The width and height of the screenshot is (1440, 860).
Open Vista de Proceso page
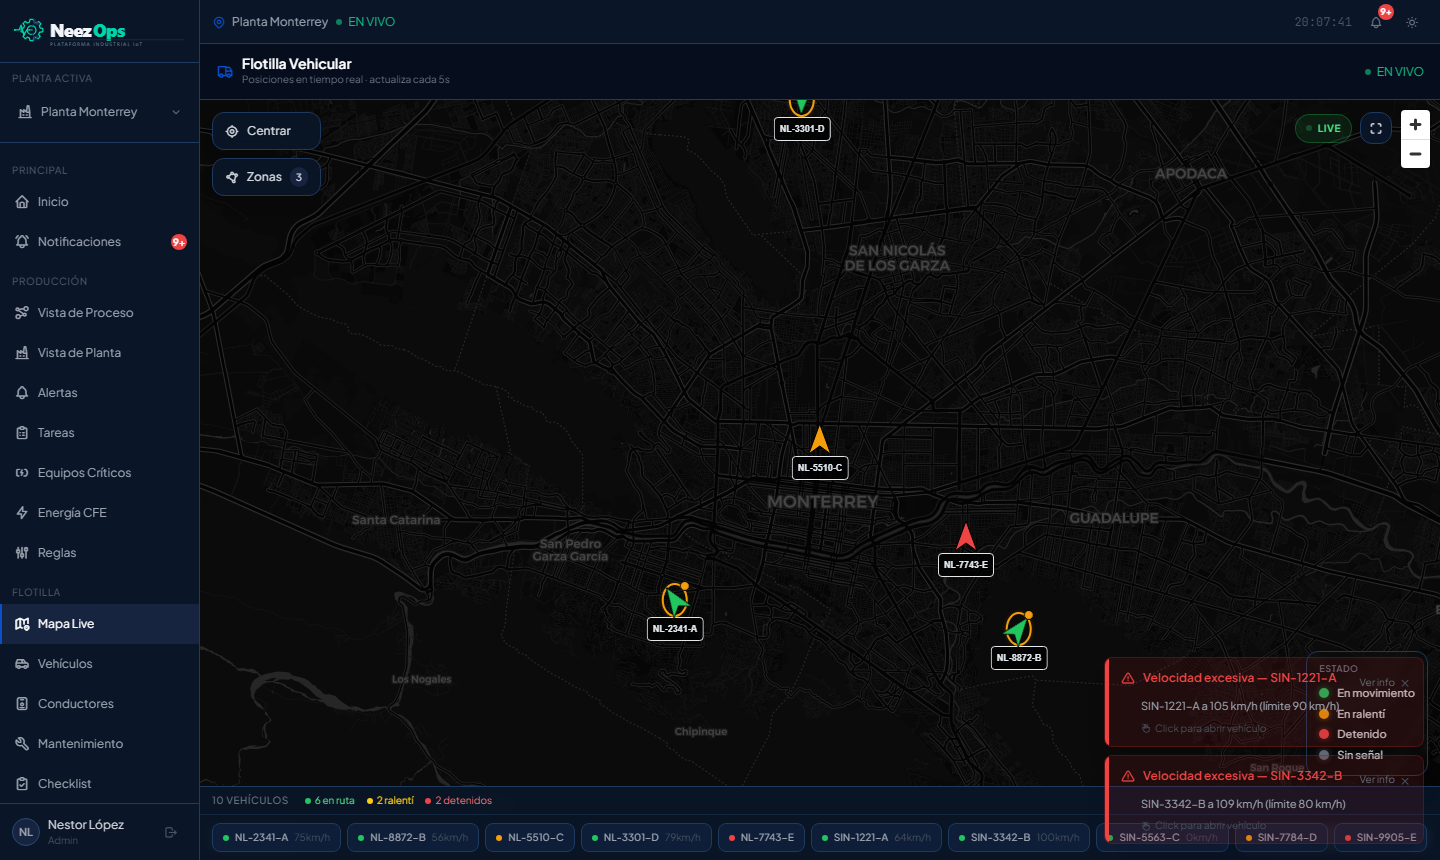99,313
